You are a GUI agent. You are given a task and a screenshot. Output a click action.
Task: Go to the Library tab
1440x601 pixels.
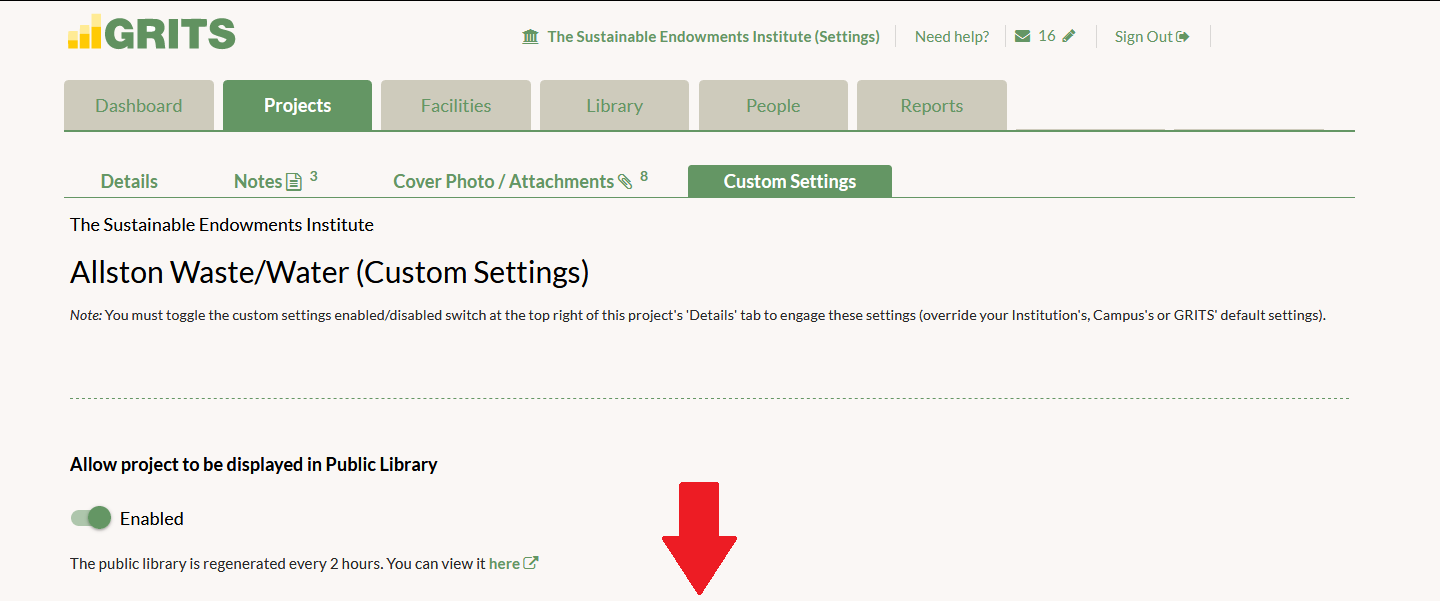coord(615,105)
